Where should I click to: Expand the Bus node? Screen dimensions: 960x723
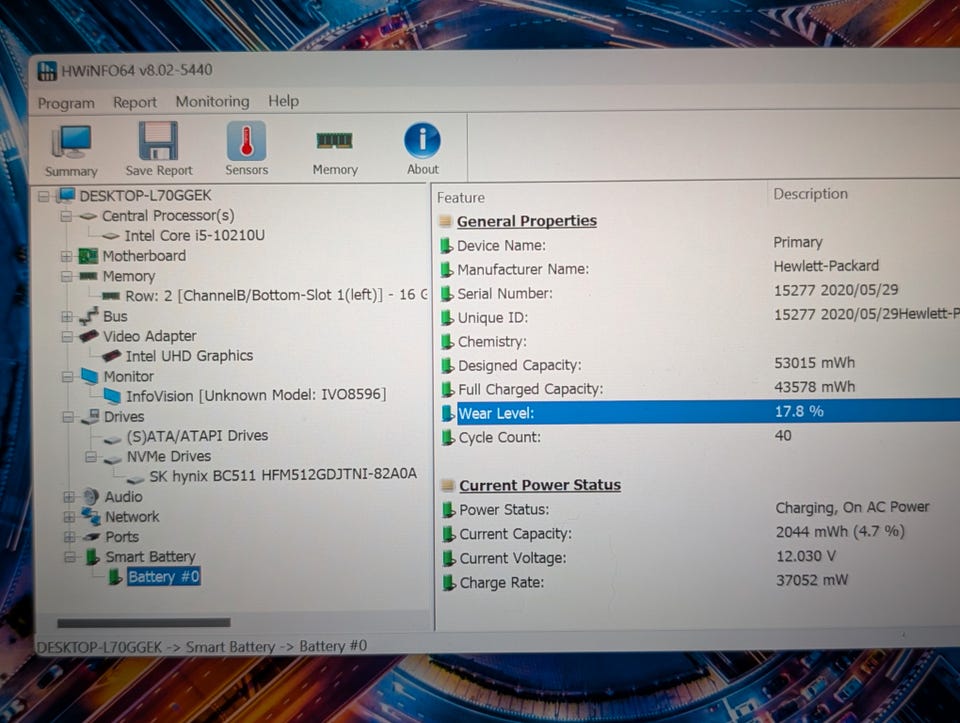click(x=67, y=317)
